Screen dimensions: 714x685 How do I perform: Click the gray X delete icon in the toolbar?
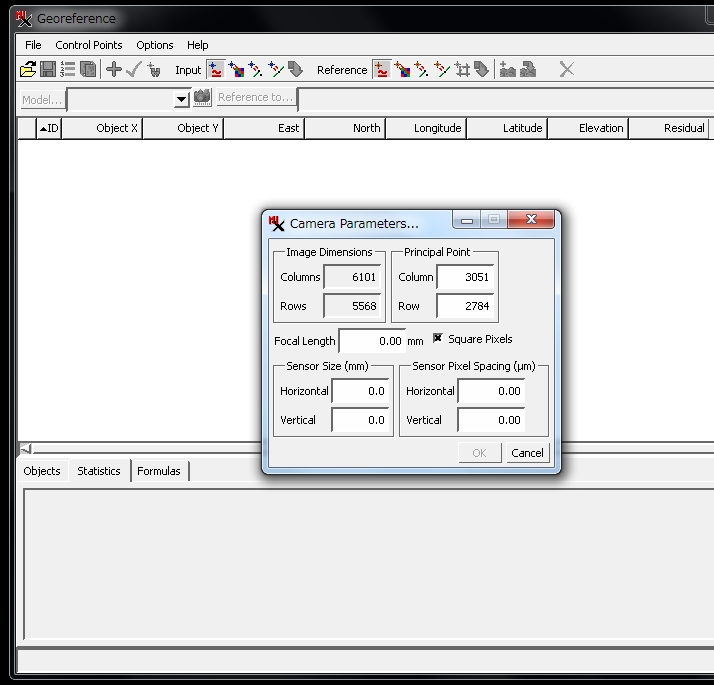click(x=566, y=70)
